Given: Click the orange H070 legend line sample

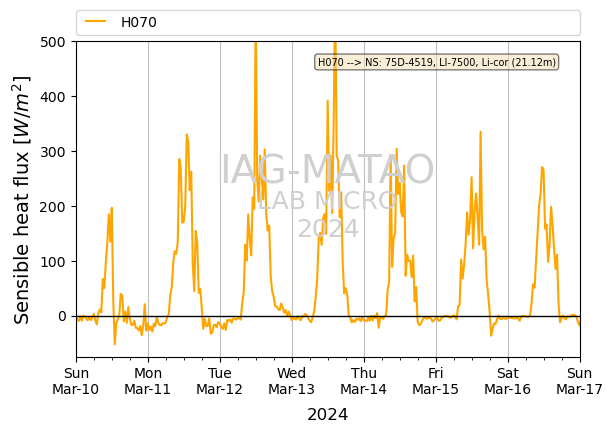Looking at the screenshot, I should [96, 21].
